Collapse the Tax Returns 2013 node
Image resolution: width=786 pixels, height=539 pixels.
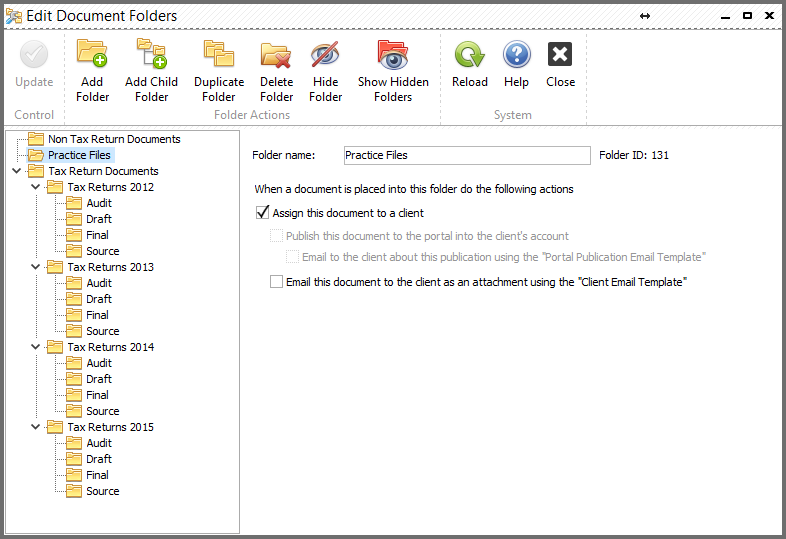(36, 267)
